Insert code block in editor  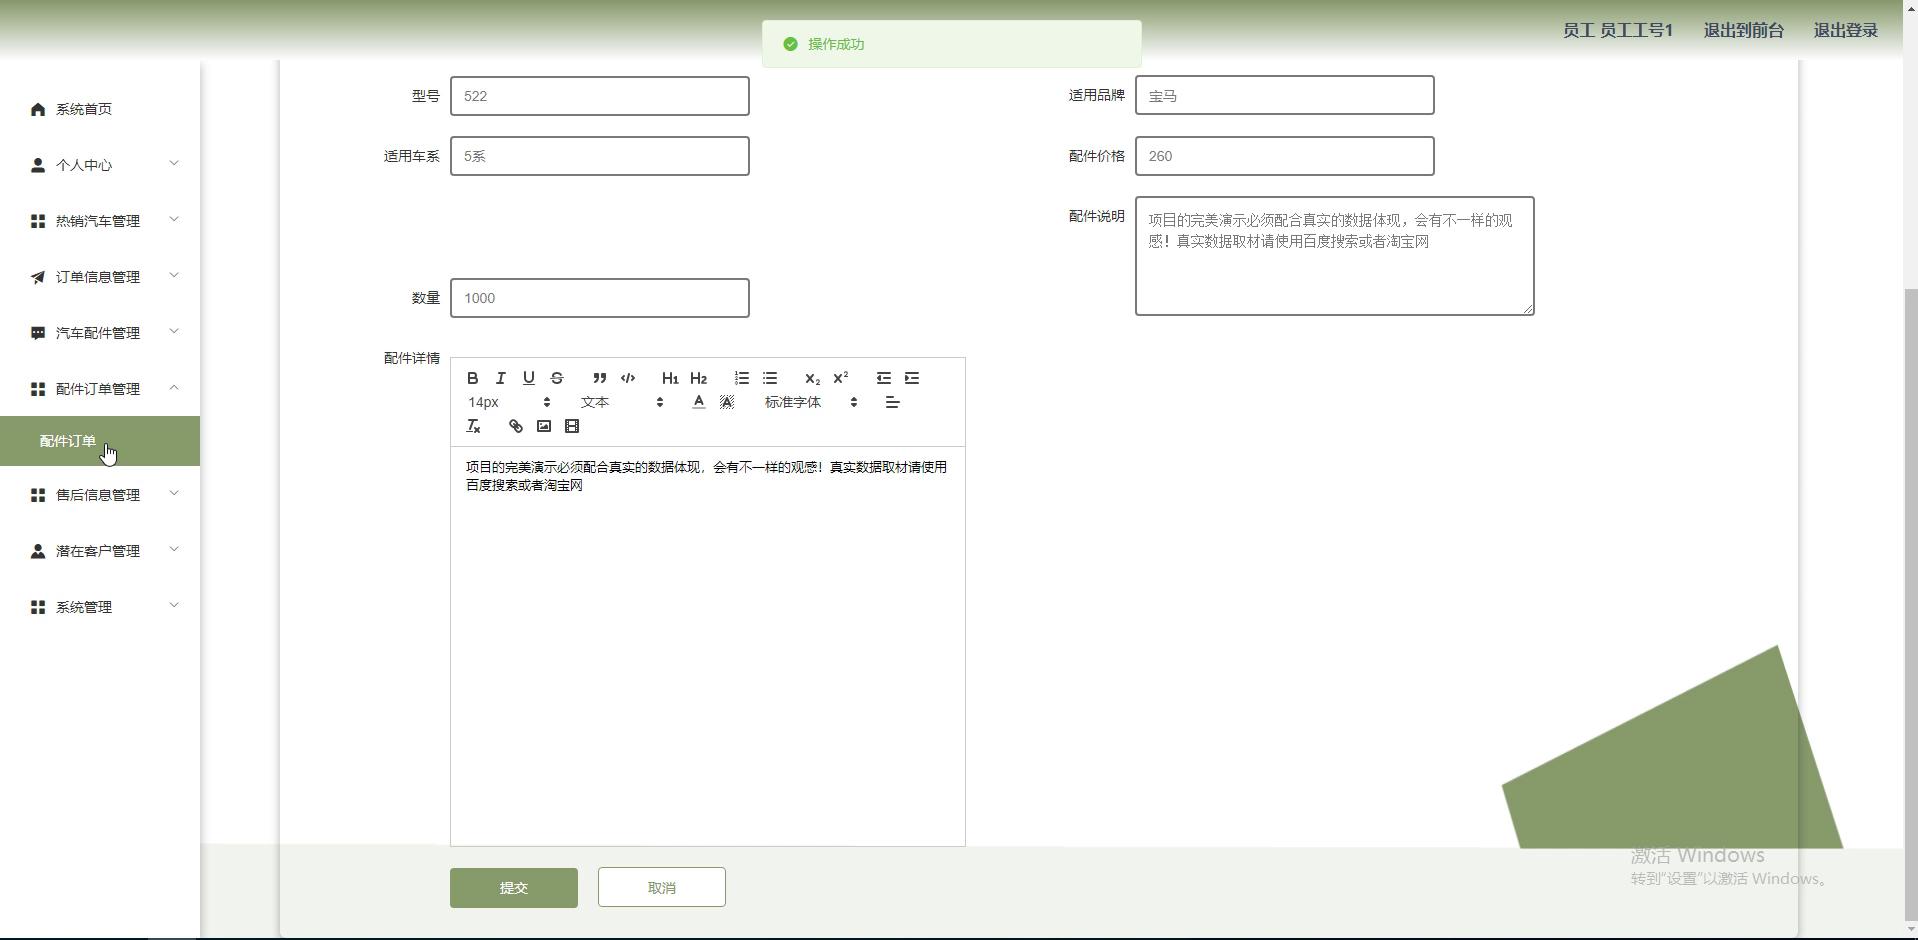coord(628,378)
